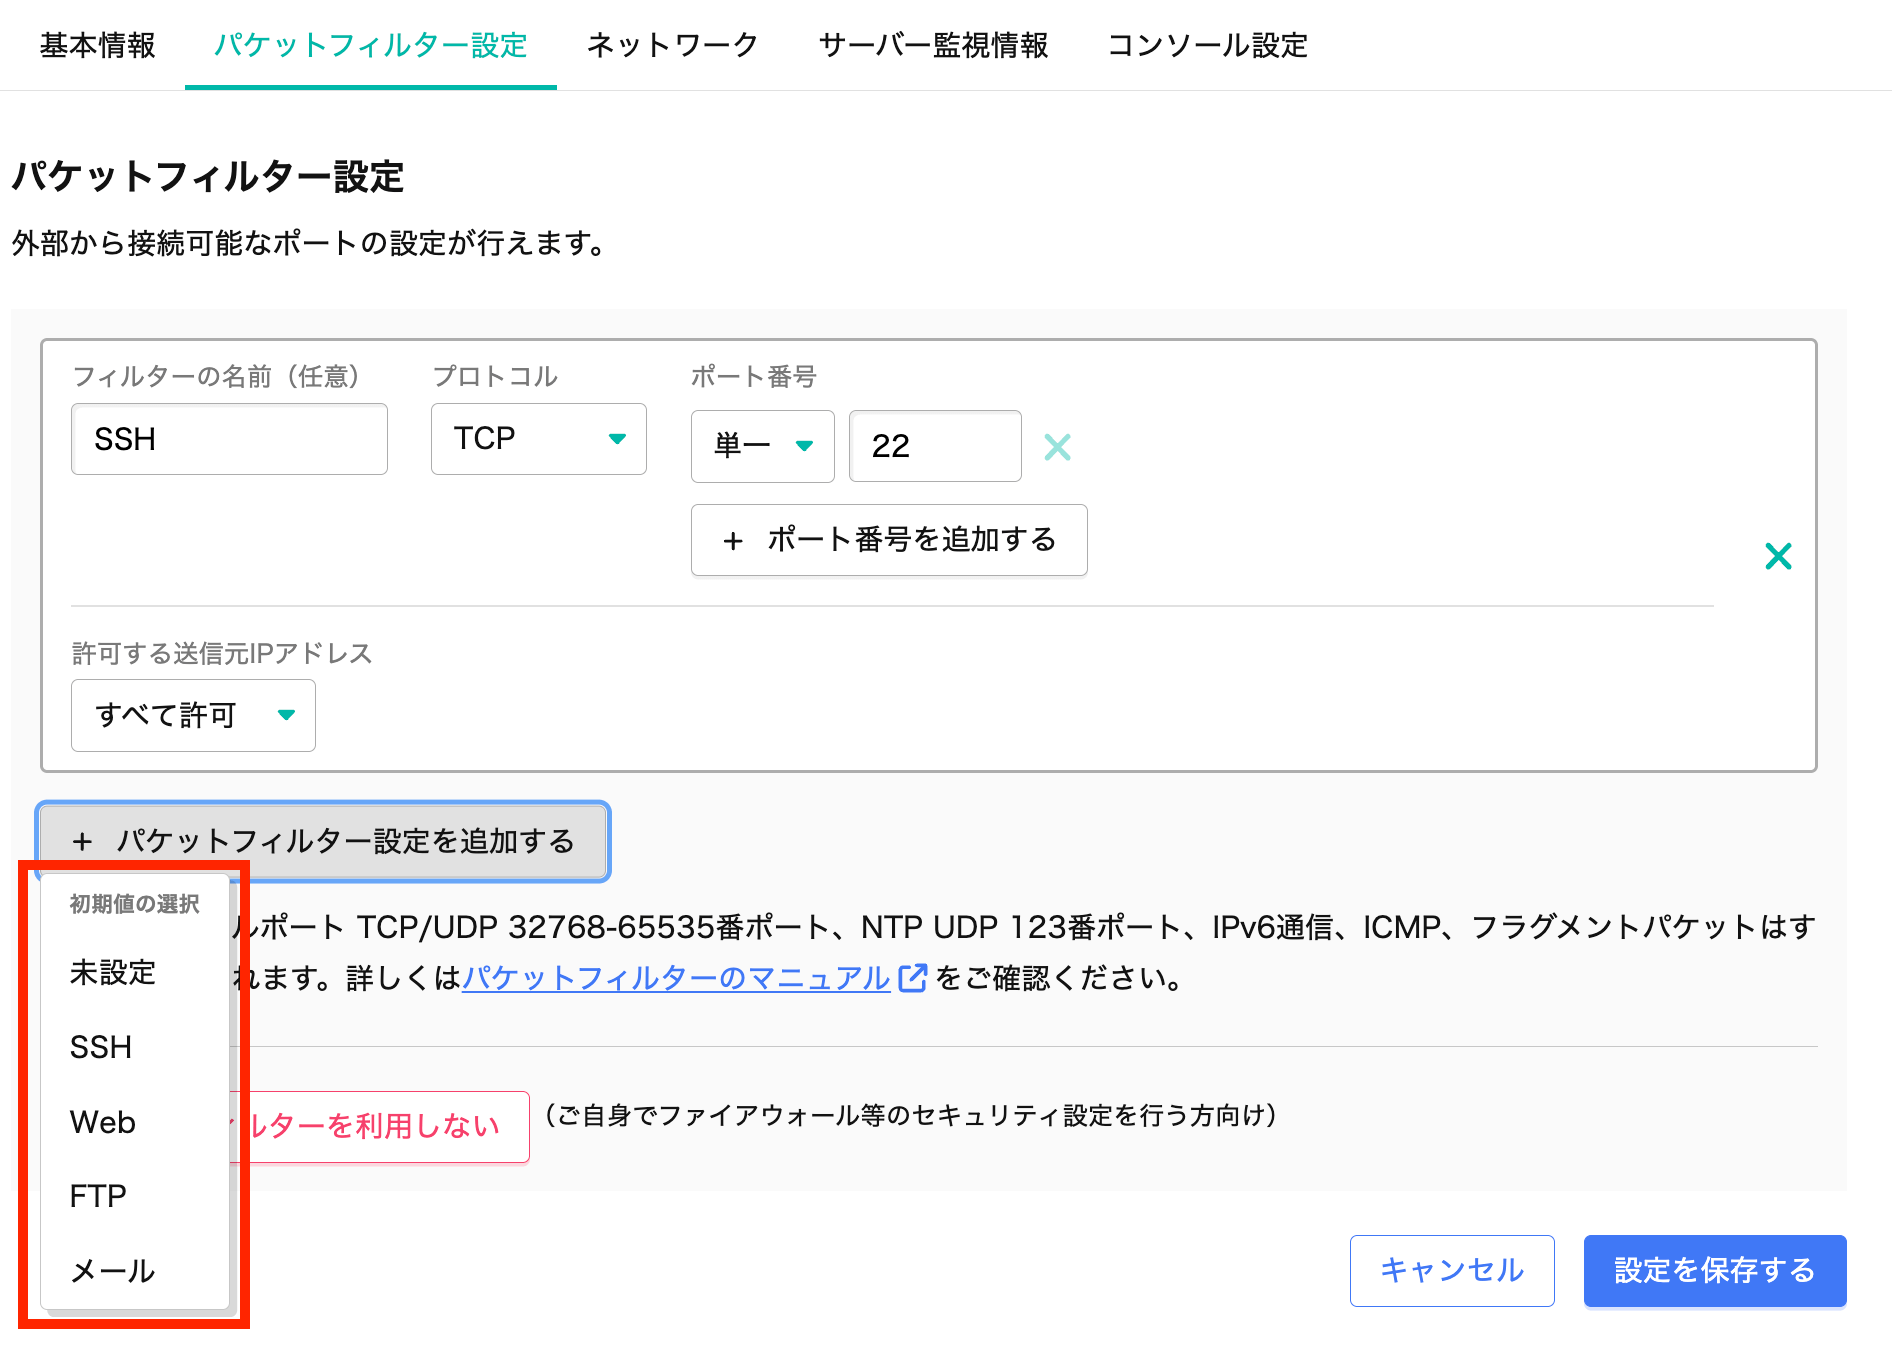Expand the 単一 port type dropdown
Viewport: 1892px width, 1346px height.
pyautogui.click(x=762, y=446)
